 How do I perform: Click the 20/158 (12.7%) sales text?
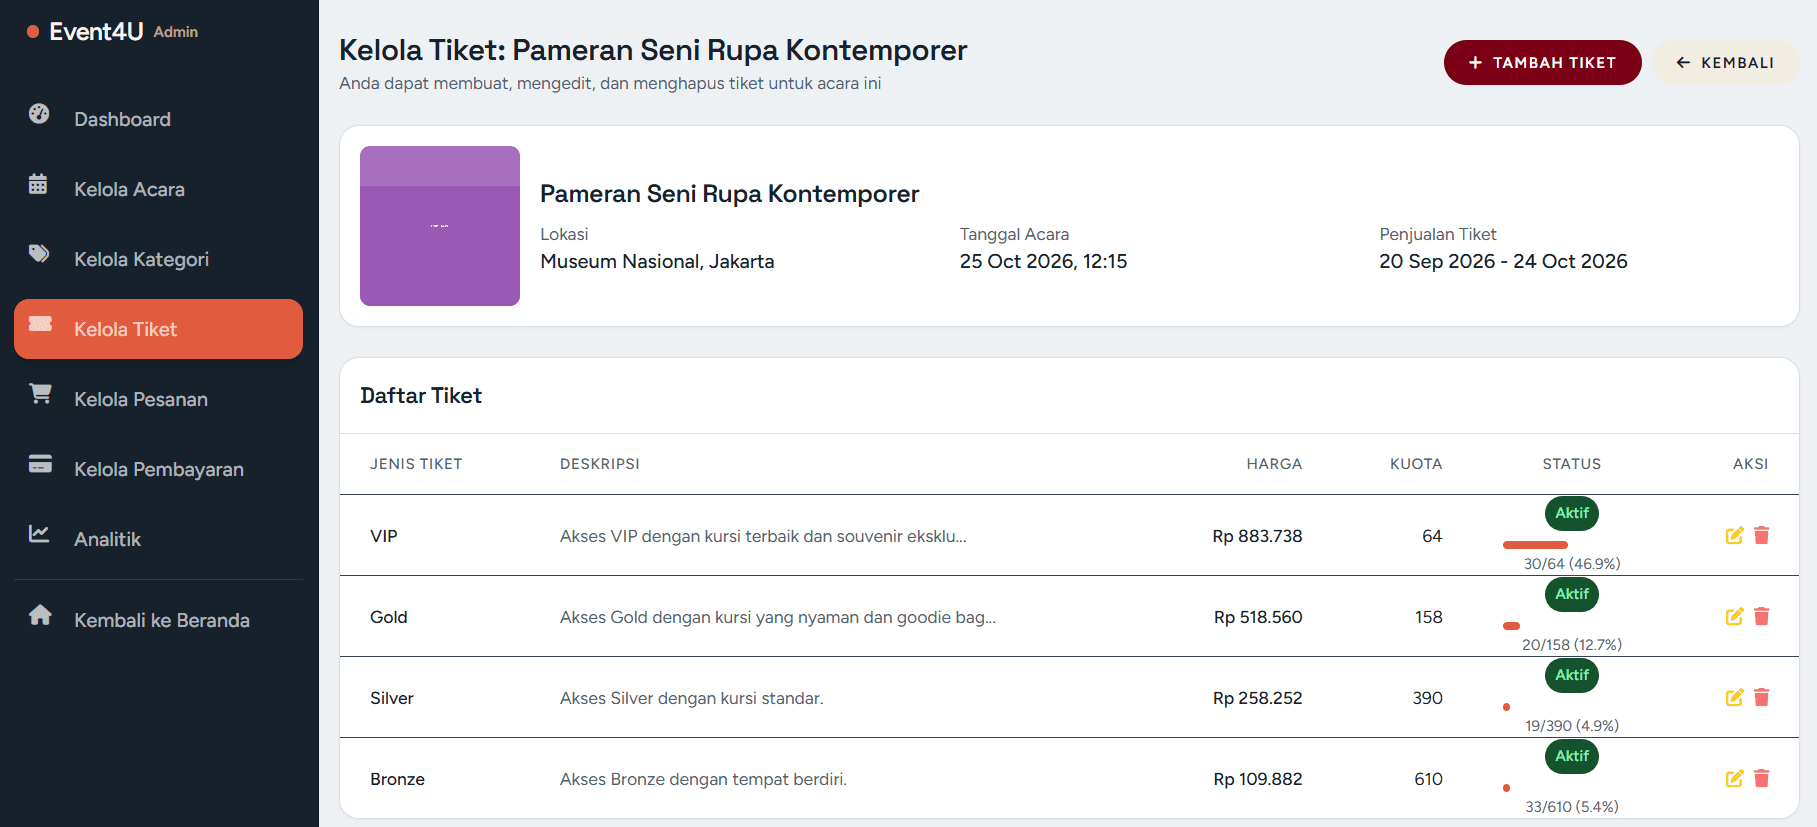1571,645
